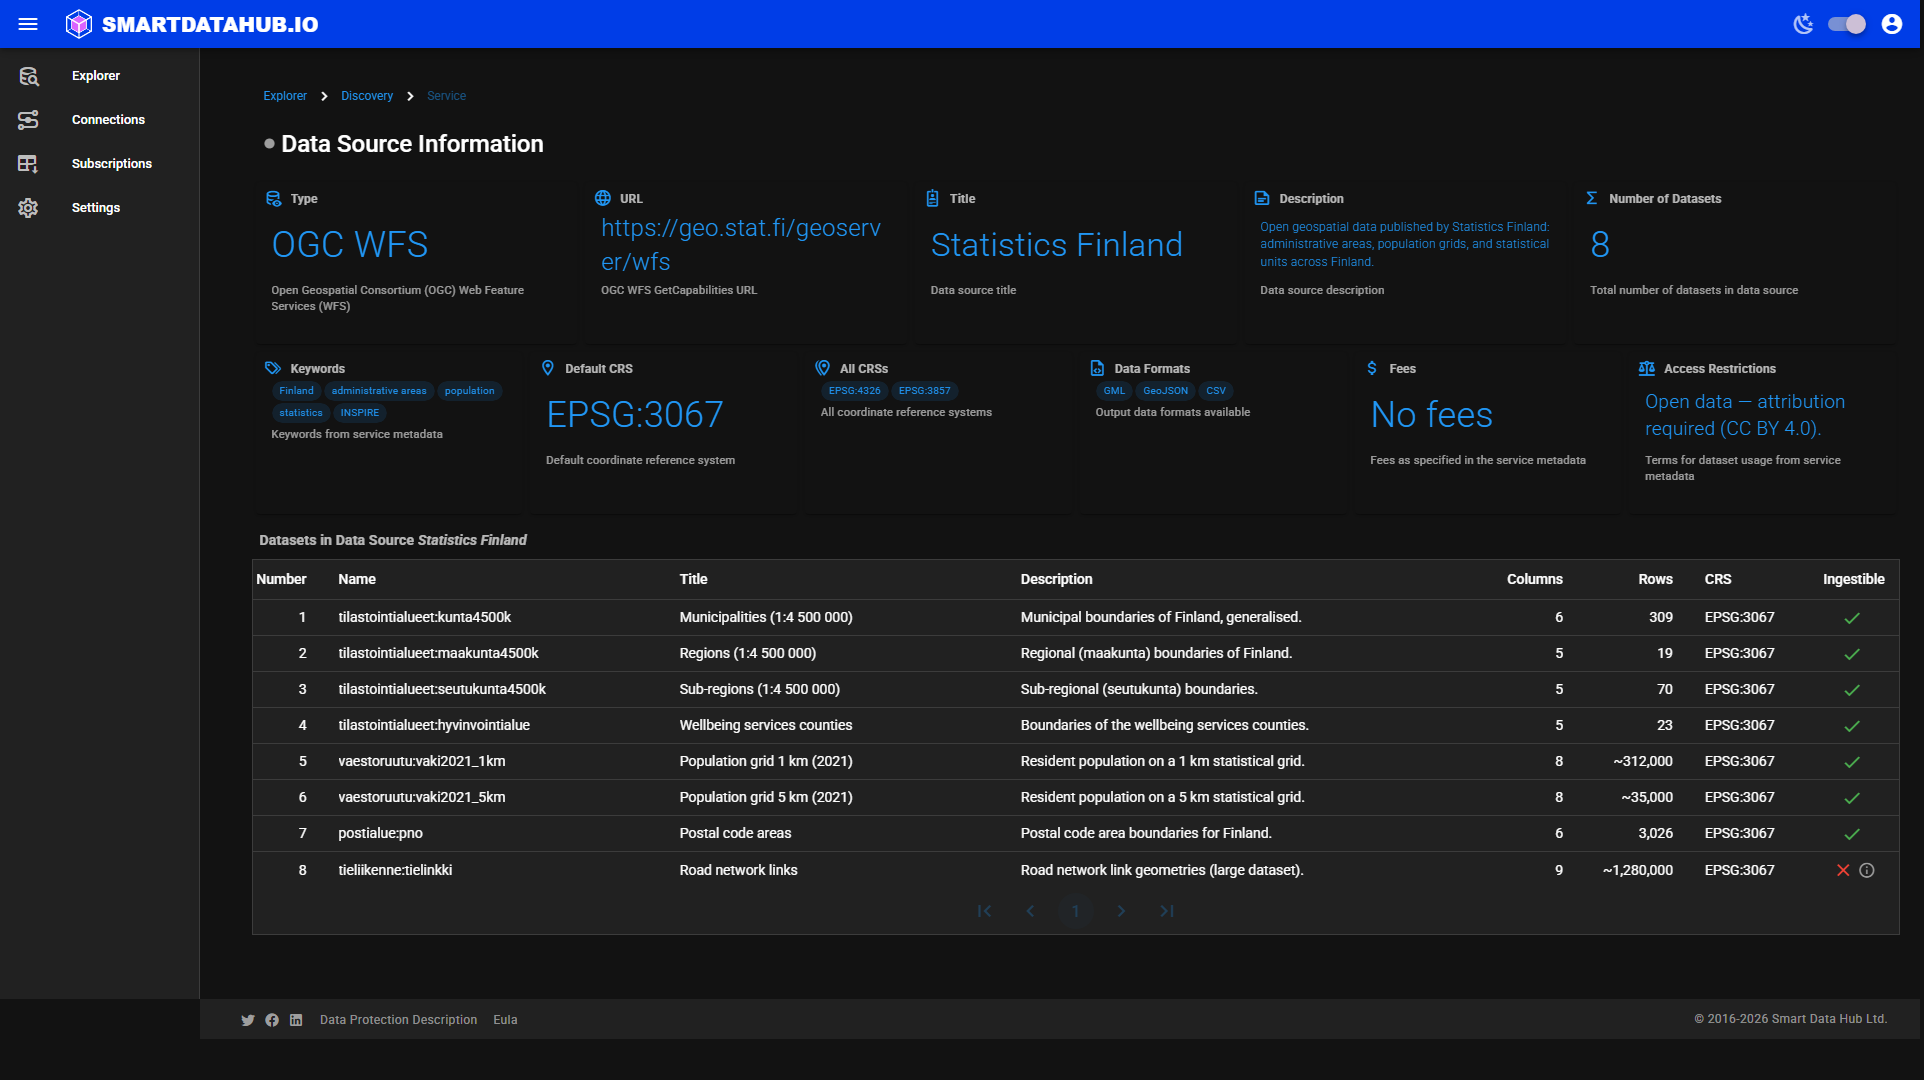Click the EPSG:4326 chip
1924x1080 pixels.
tap(855, 391)
